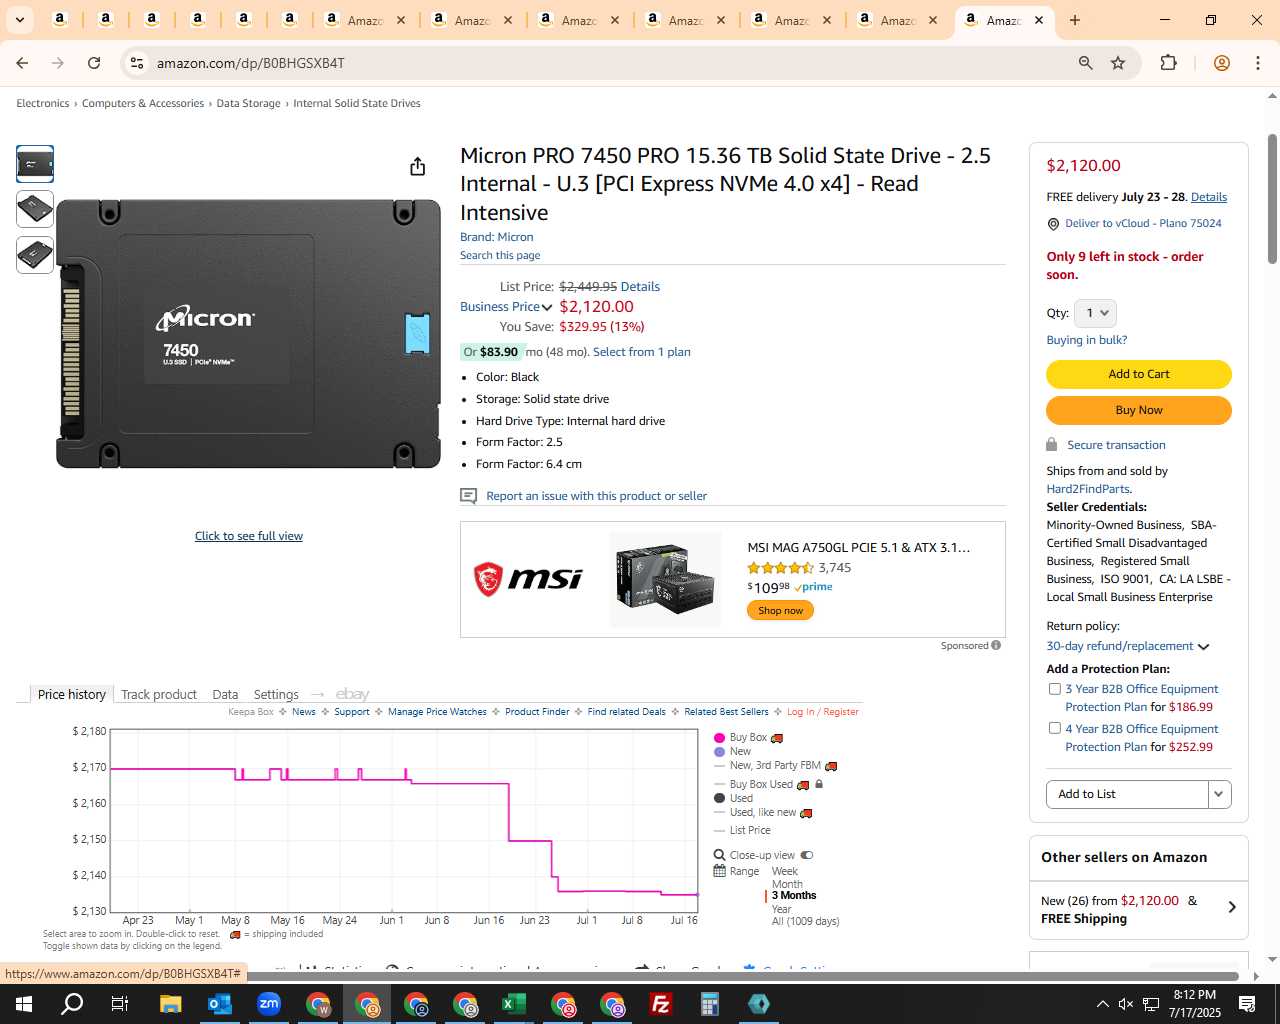Open Click to see full view link
Image resolution: width=1280 pixels, height=1024 pixels.
249,536
